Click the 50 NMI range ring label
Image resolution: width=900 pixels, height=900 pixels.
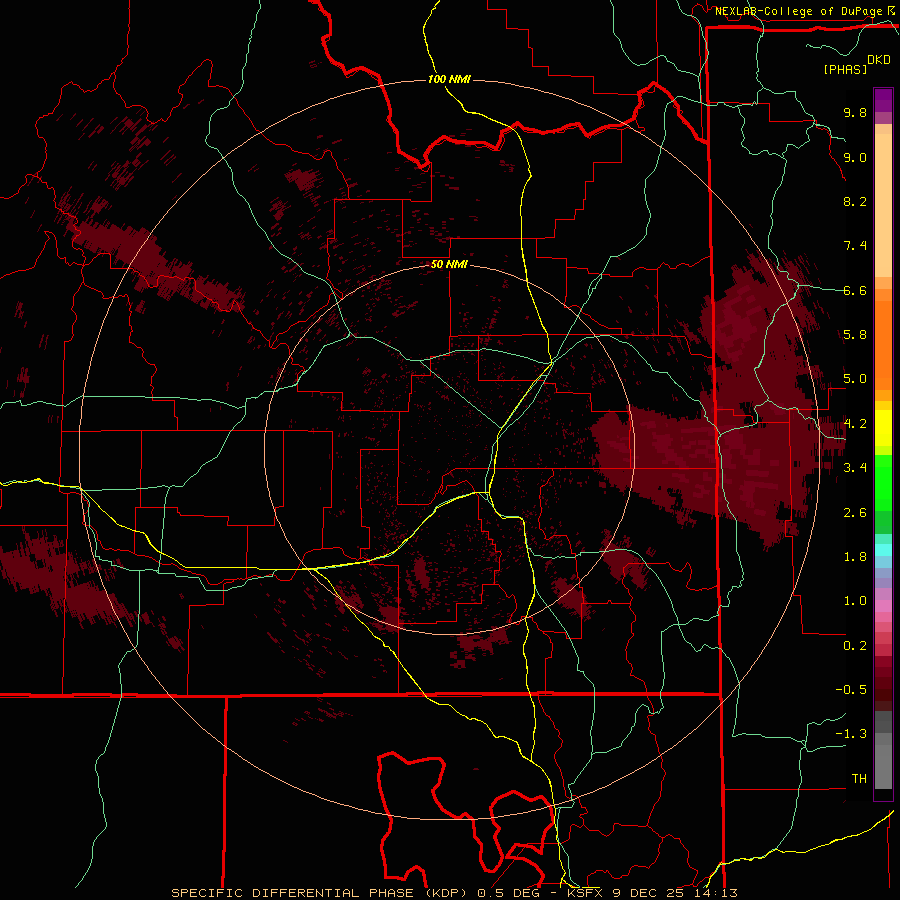pos(449,265)
